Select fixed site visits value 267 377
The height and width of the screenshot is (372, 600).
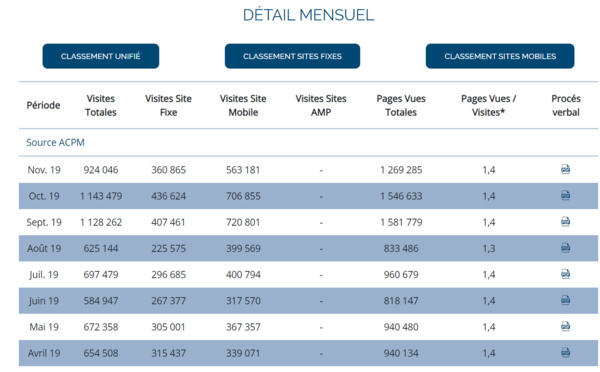(168, 301)
